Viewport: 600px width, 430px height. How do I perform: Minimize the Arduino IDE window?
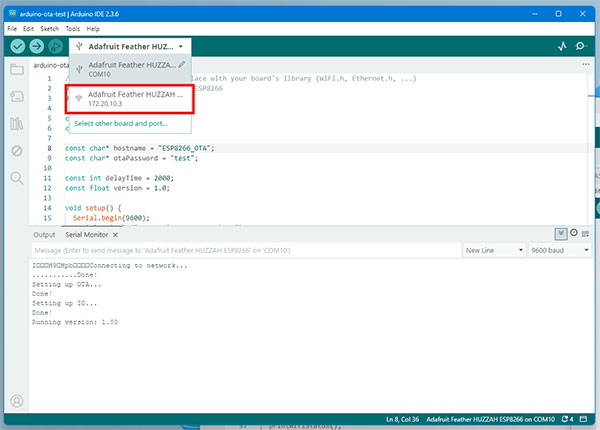(x=535, y=14)
